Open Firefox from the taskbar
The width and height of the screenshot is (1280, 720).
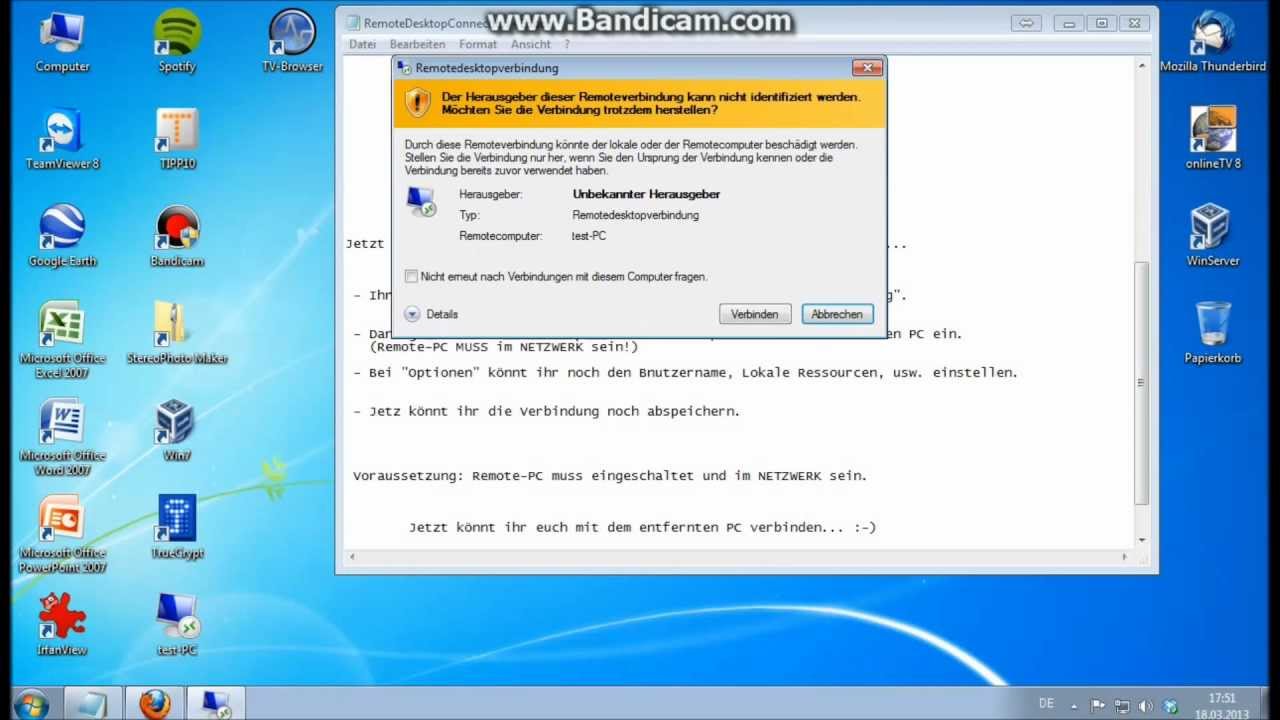(x=154, y=703)
